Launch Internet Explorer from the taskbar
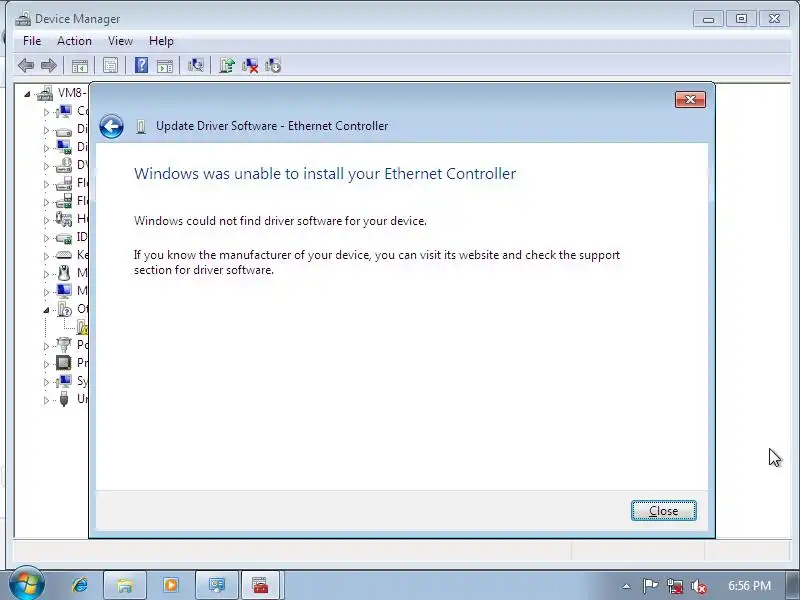 pyautogui.click(x=80, y=585)
